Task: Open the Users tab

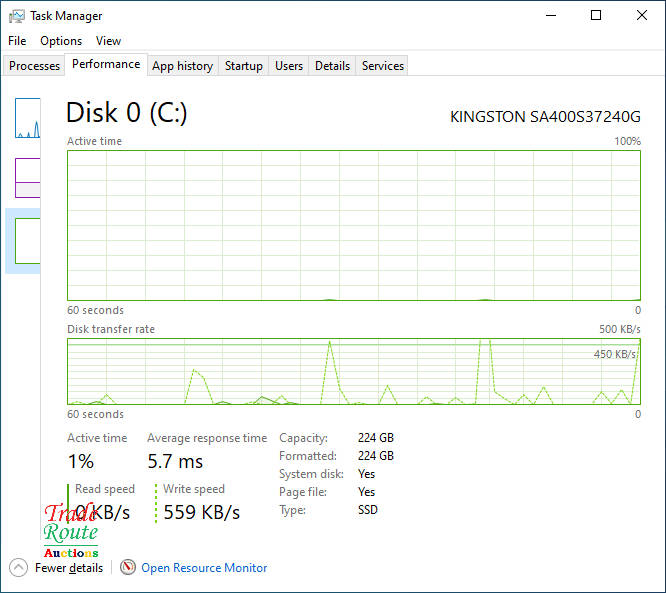Action: click(289, 66)
